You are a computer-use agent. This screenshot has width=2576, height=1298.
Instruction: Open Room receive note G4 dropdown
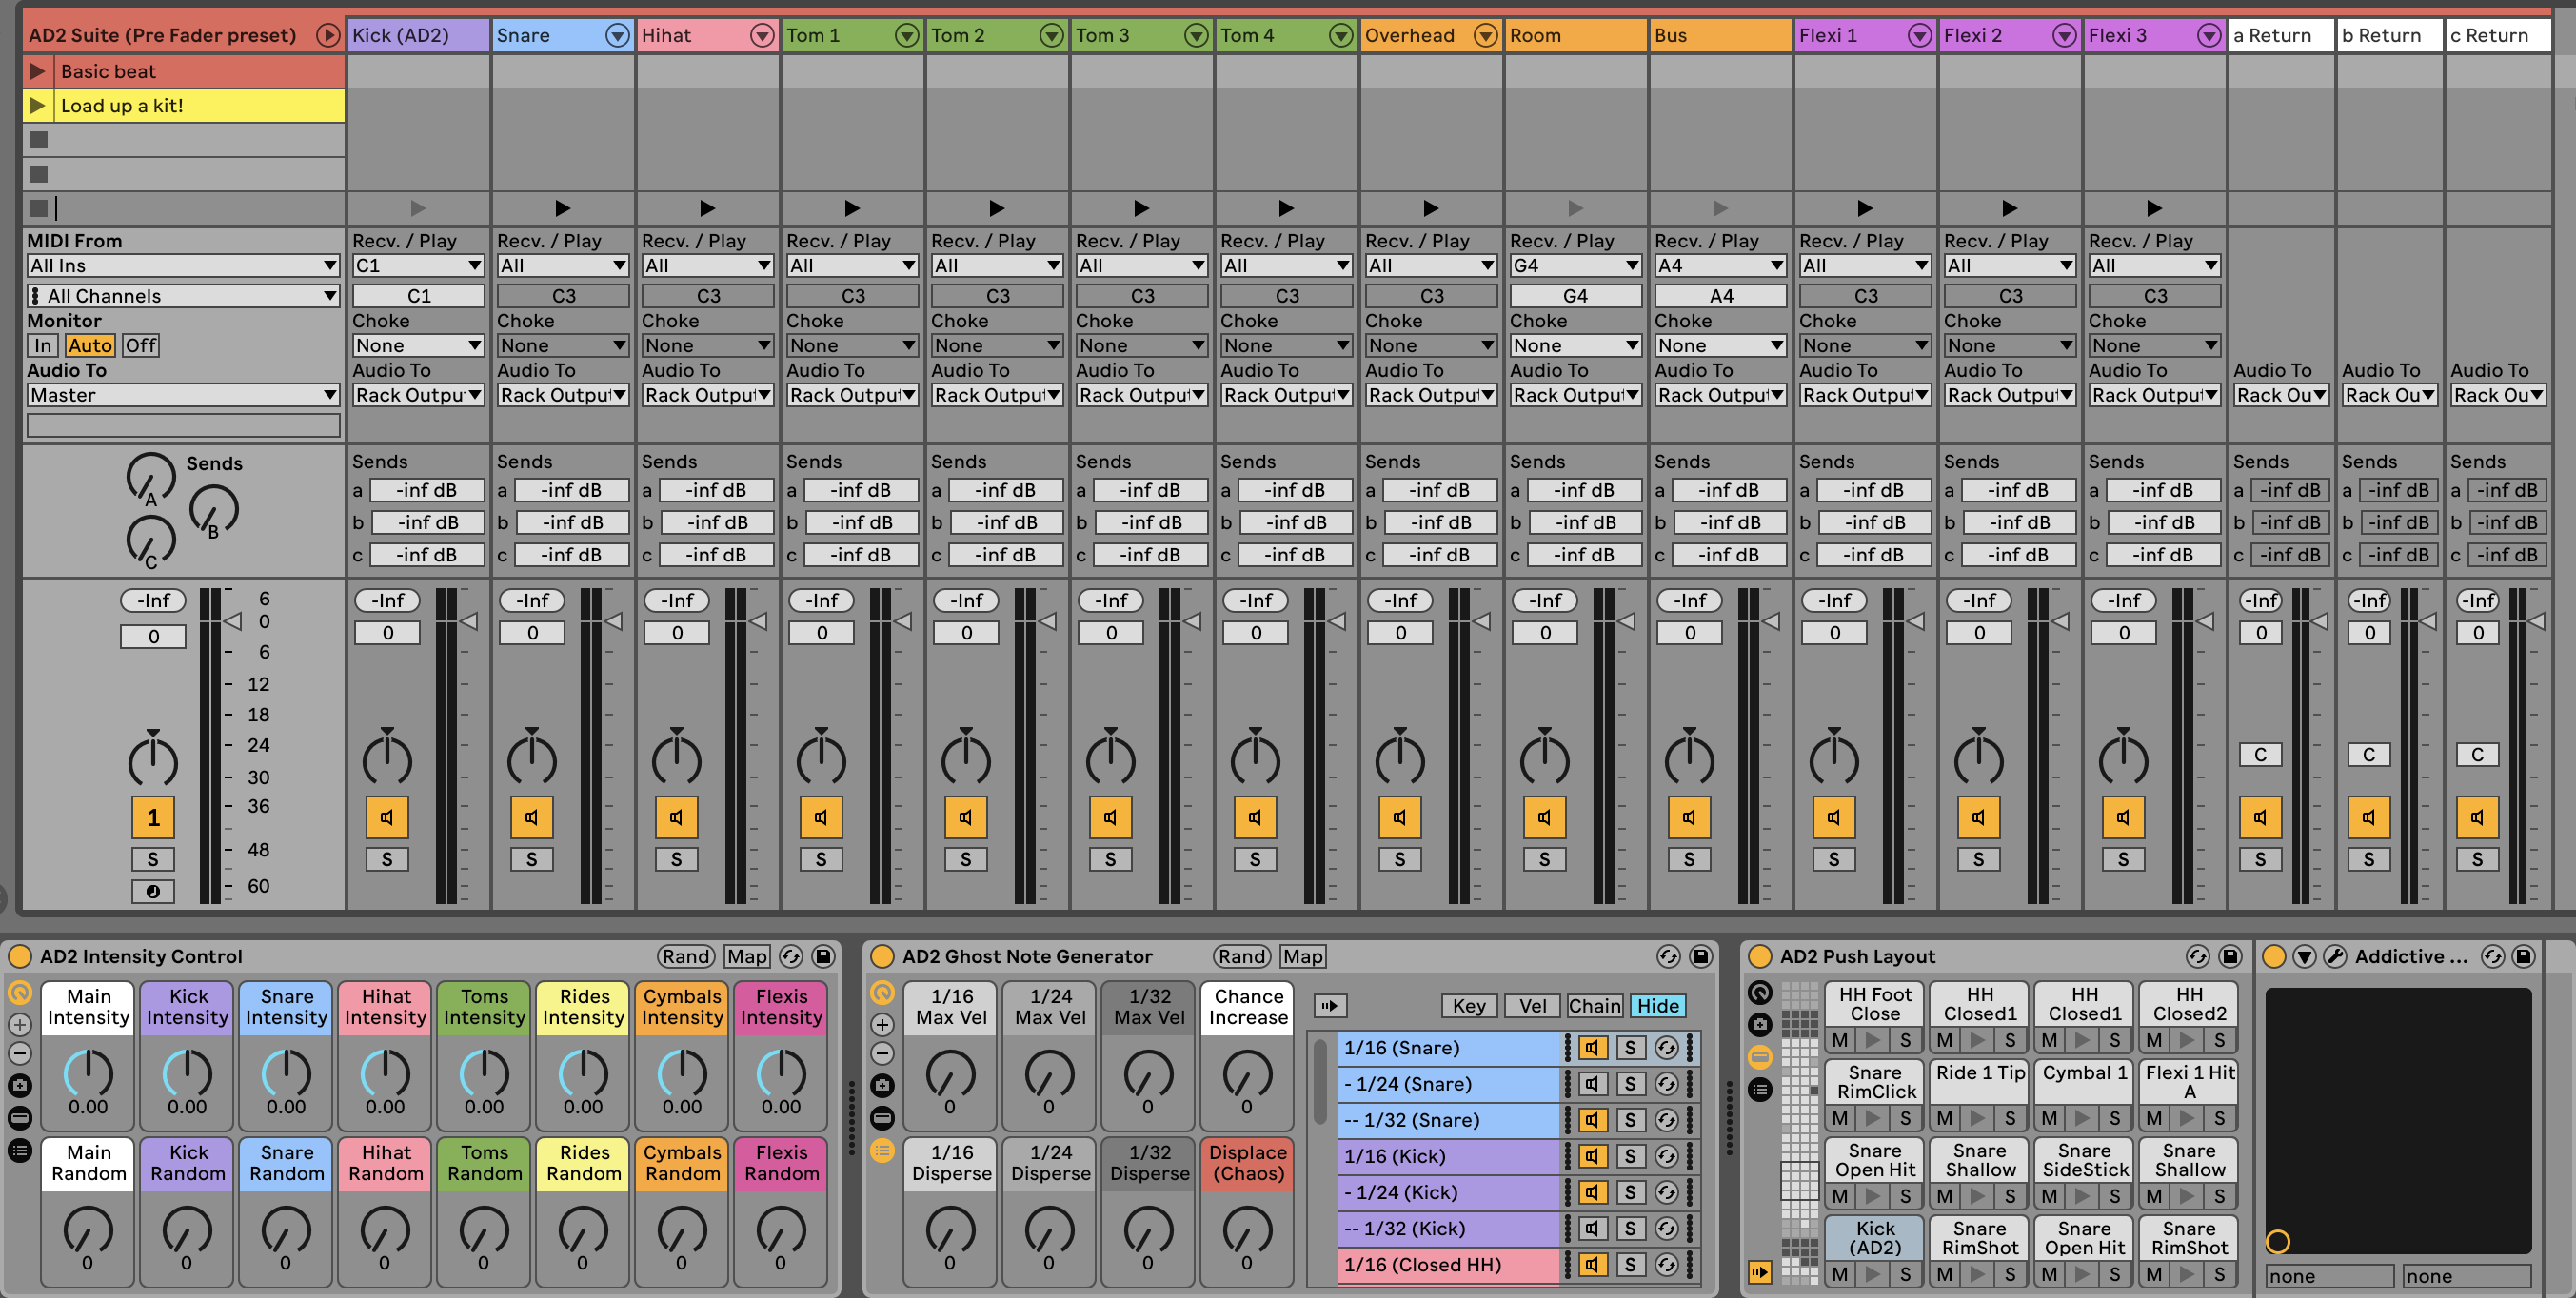coord(1575,265)
